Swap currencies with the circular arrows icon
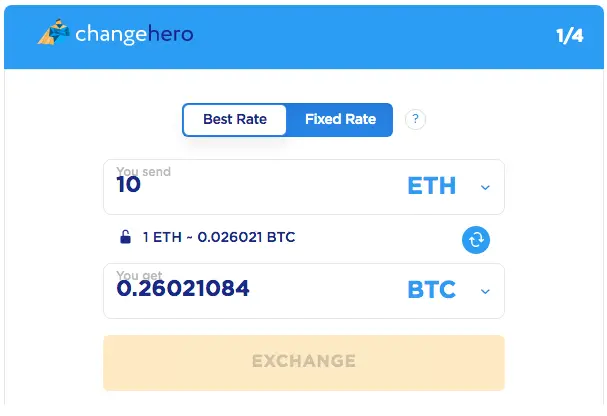607x416 pixels. pos(476,240)
